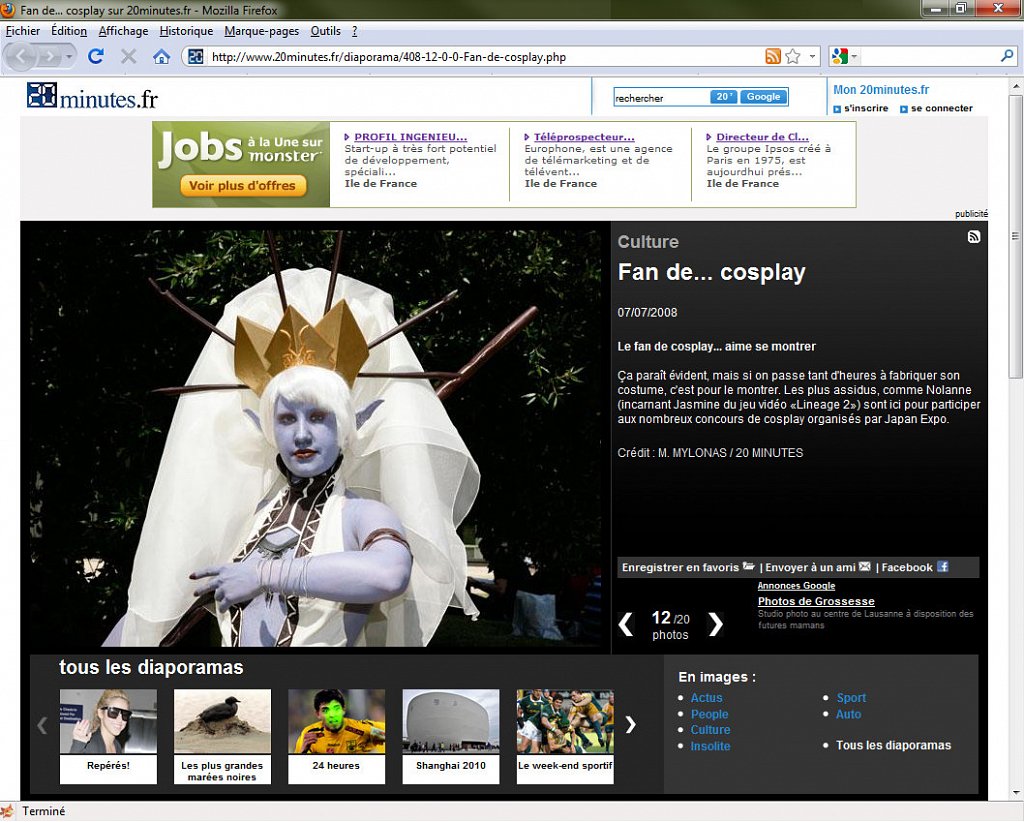Screen dimensions: 1024x822
Task: Show more slideshows with the carousel right arrow
Action: [x=630, y=725]
